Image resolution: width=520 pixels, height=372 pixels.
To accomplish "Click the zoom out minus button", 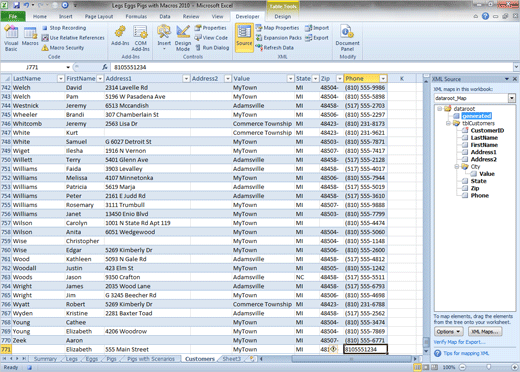I will [463, 367].
